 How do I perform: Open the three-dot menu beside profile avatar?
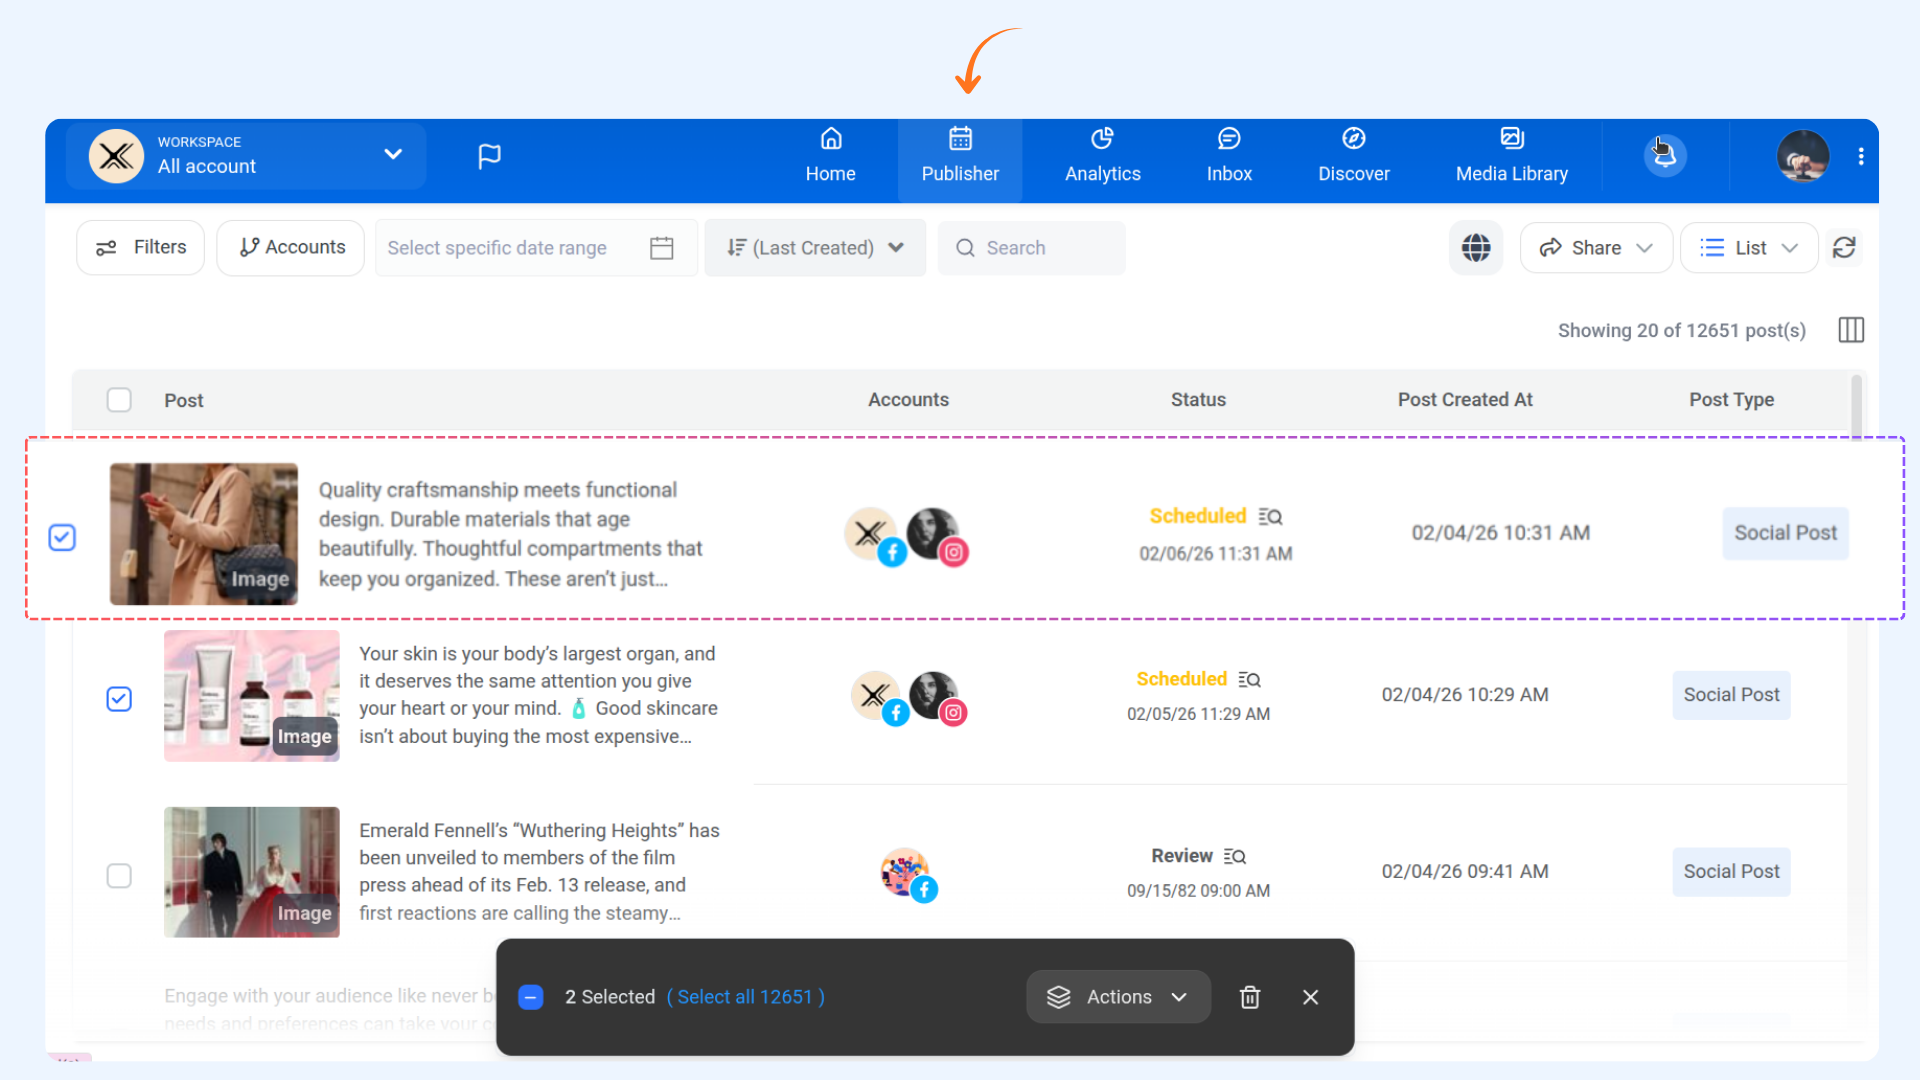point(1861,156)
